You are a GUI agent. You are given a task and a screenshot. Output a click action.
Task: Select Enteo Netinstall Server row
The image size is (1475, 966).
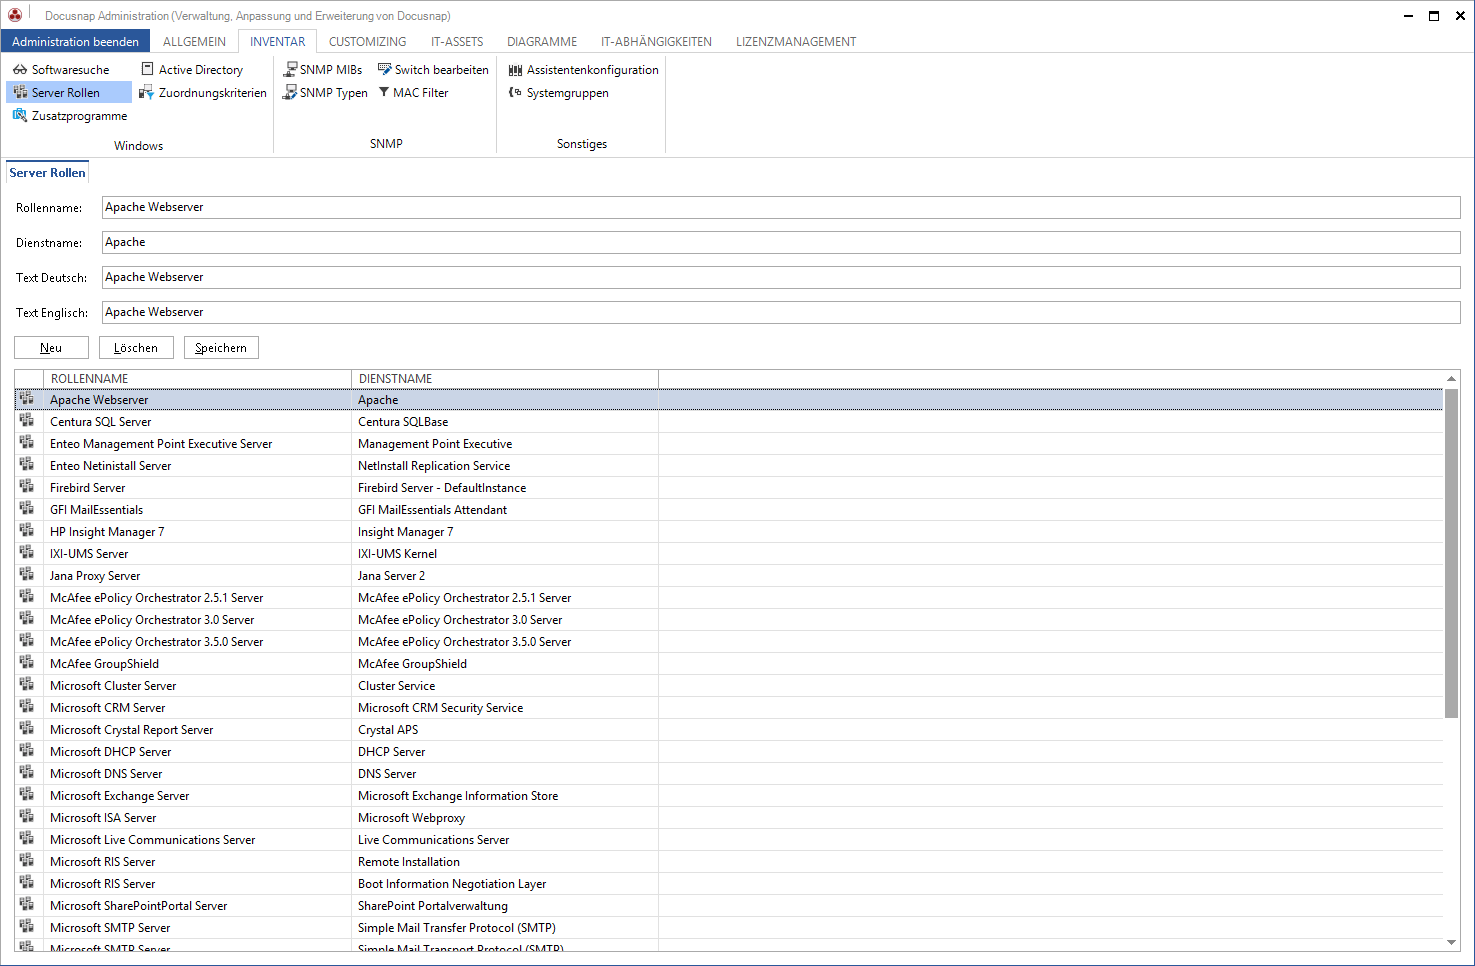729,466
